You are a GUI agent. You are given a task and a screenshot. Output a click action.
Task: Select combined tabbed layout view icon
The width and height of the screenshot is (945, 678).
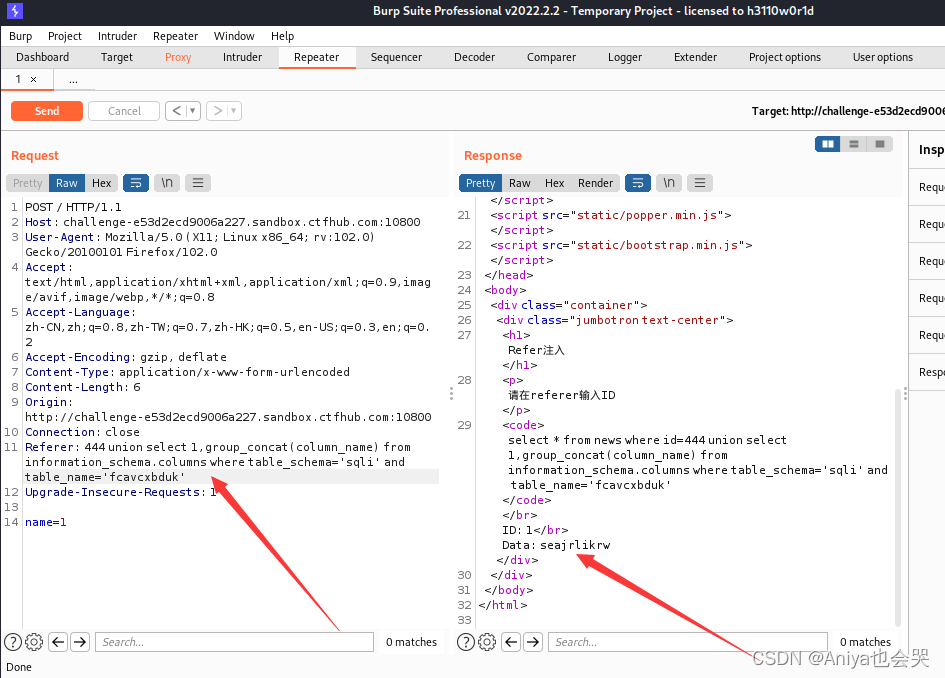(879, 144)
